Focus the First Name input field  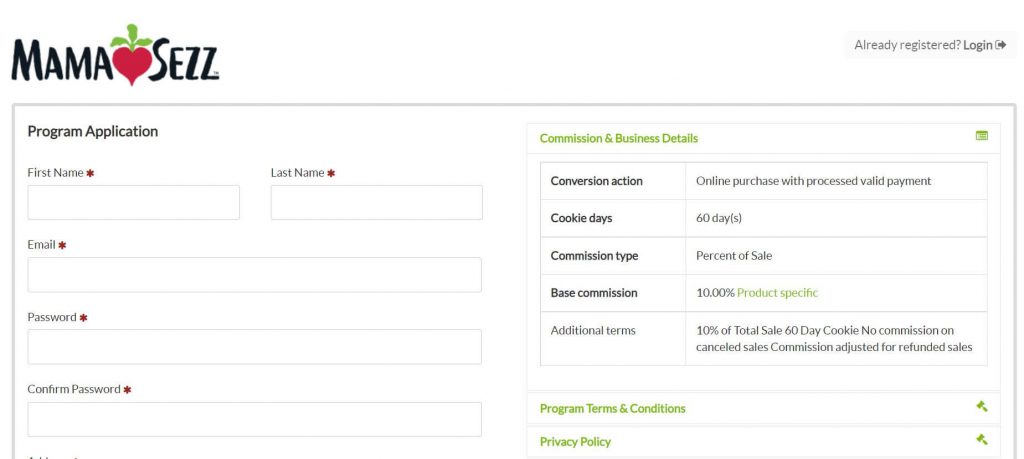tap(133, 202)
